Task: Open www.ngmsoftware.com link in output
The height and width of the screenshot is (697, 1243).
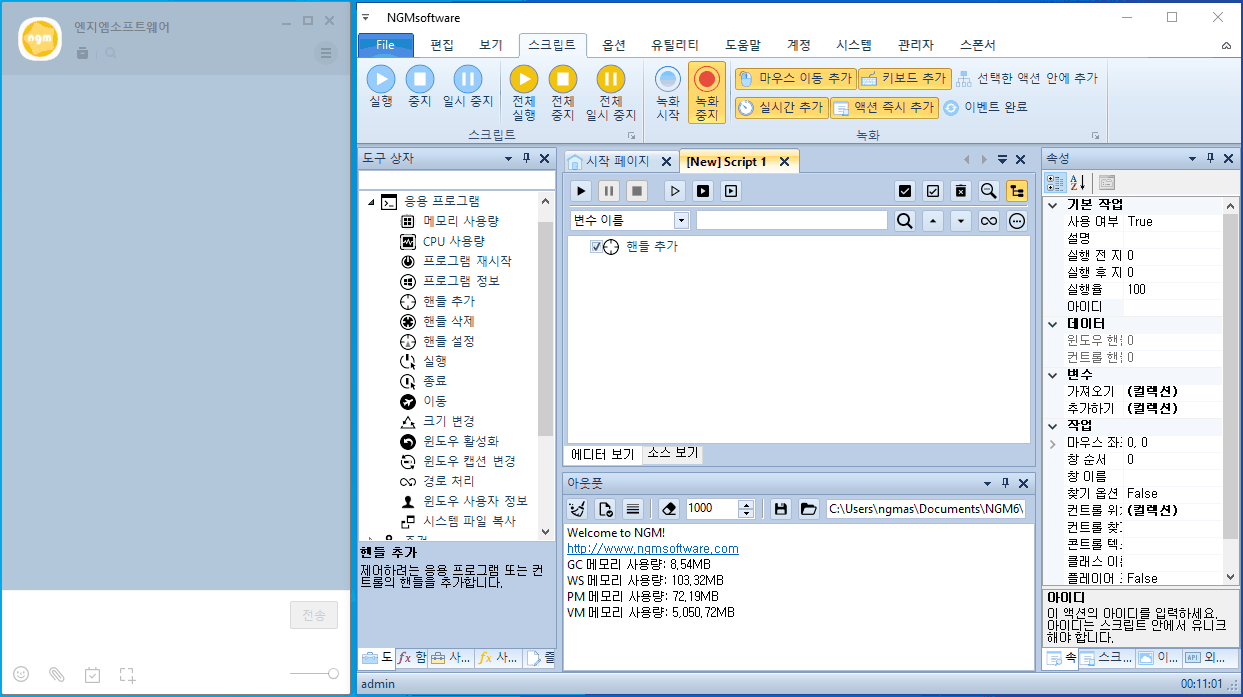Action: click(x=653, y=548)
